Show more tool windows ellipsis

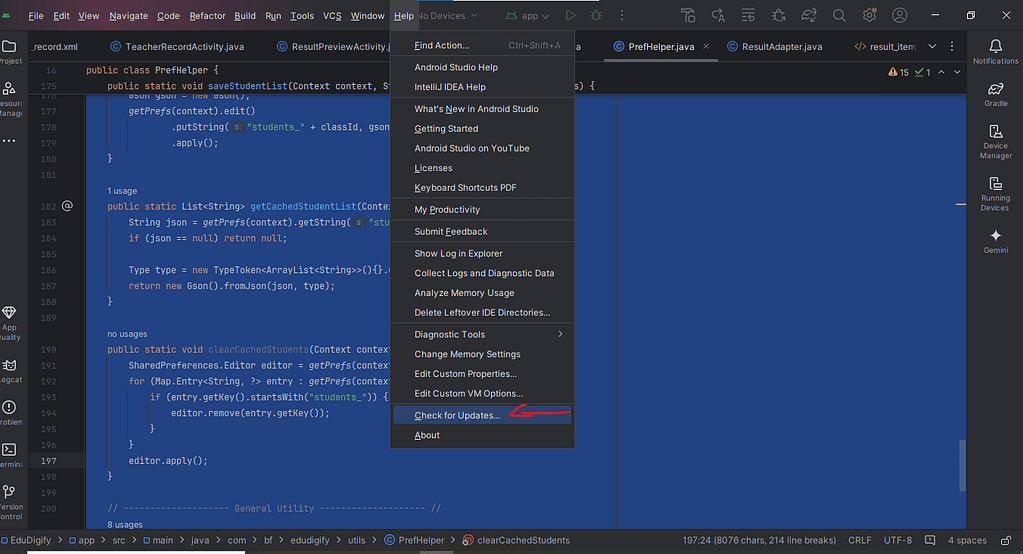tap(9, 141)
